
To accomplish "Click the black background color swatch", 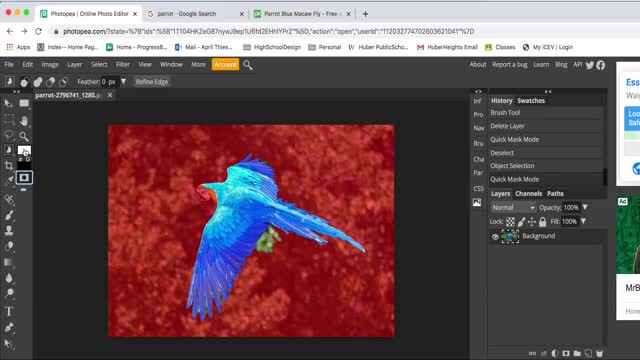I will pyautogui.click(x=24, y=165).
